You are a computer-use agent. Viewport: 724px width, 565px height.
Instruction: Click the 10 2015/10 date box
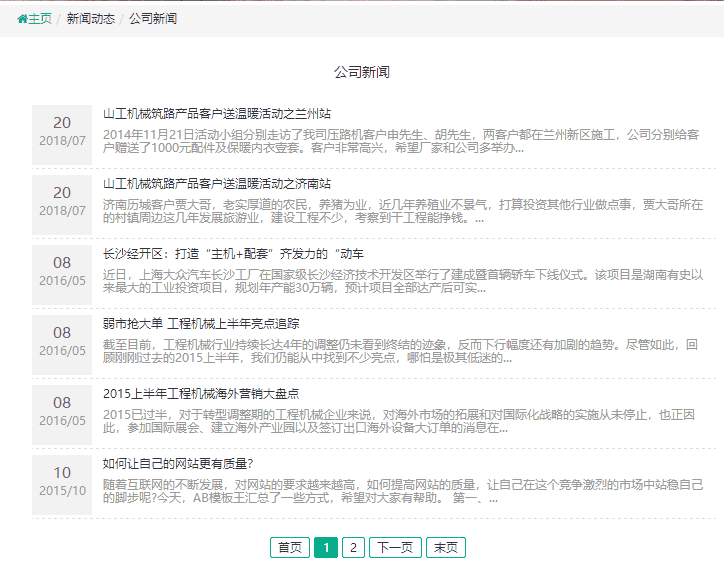click(62, 485)
